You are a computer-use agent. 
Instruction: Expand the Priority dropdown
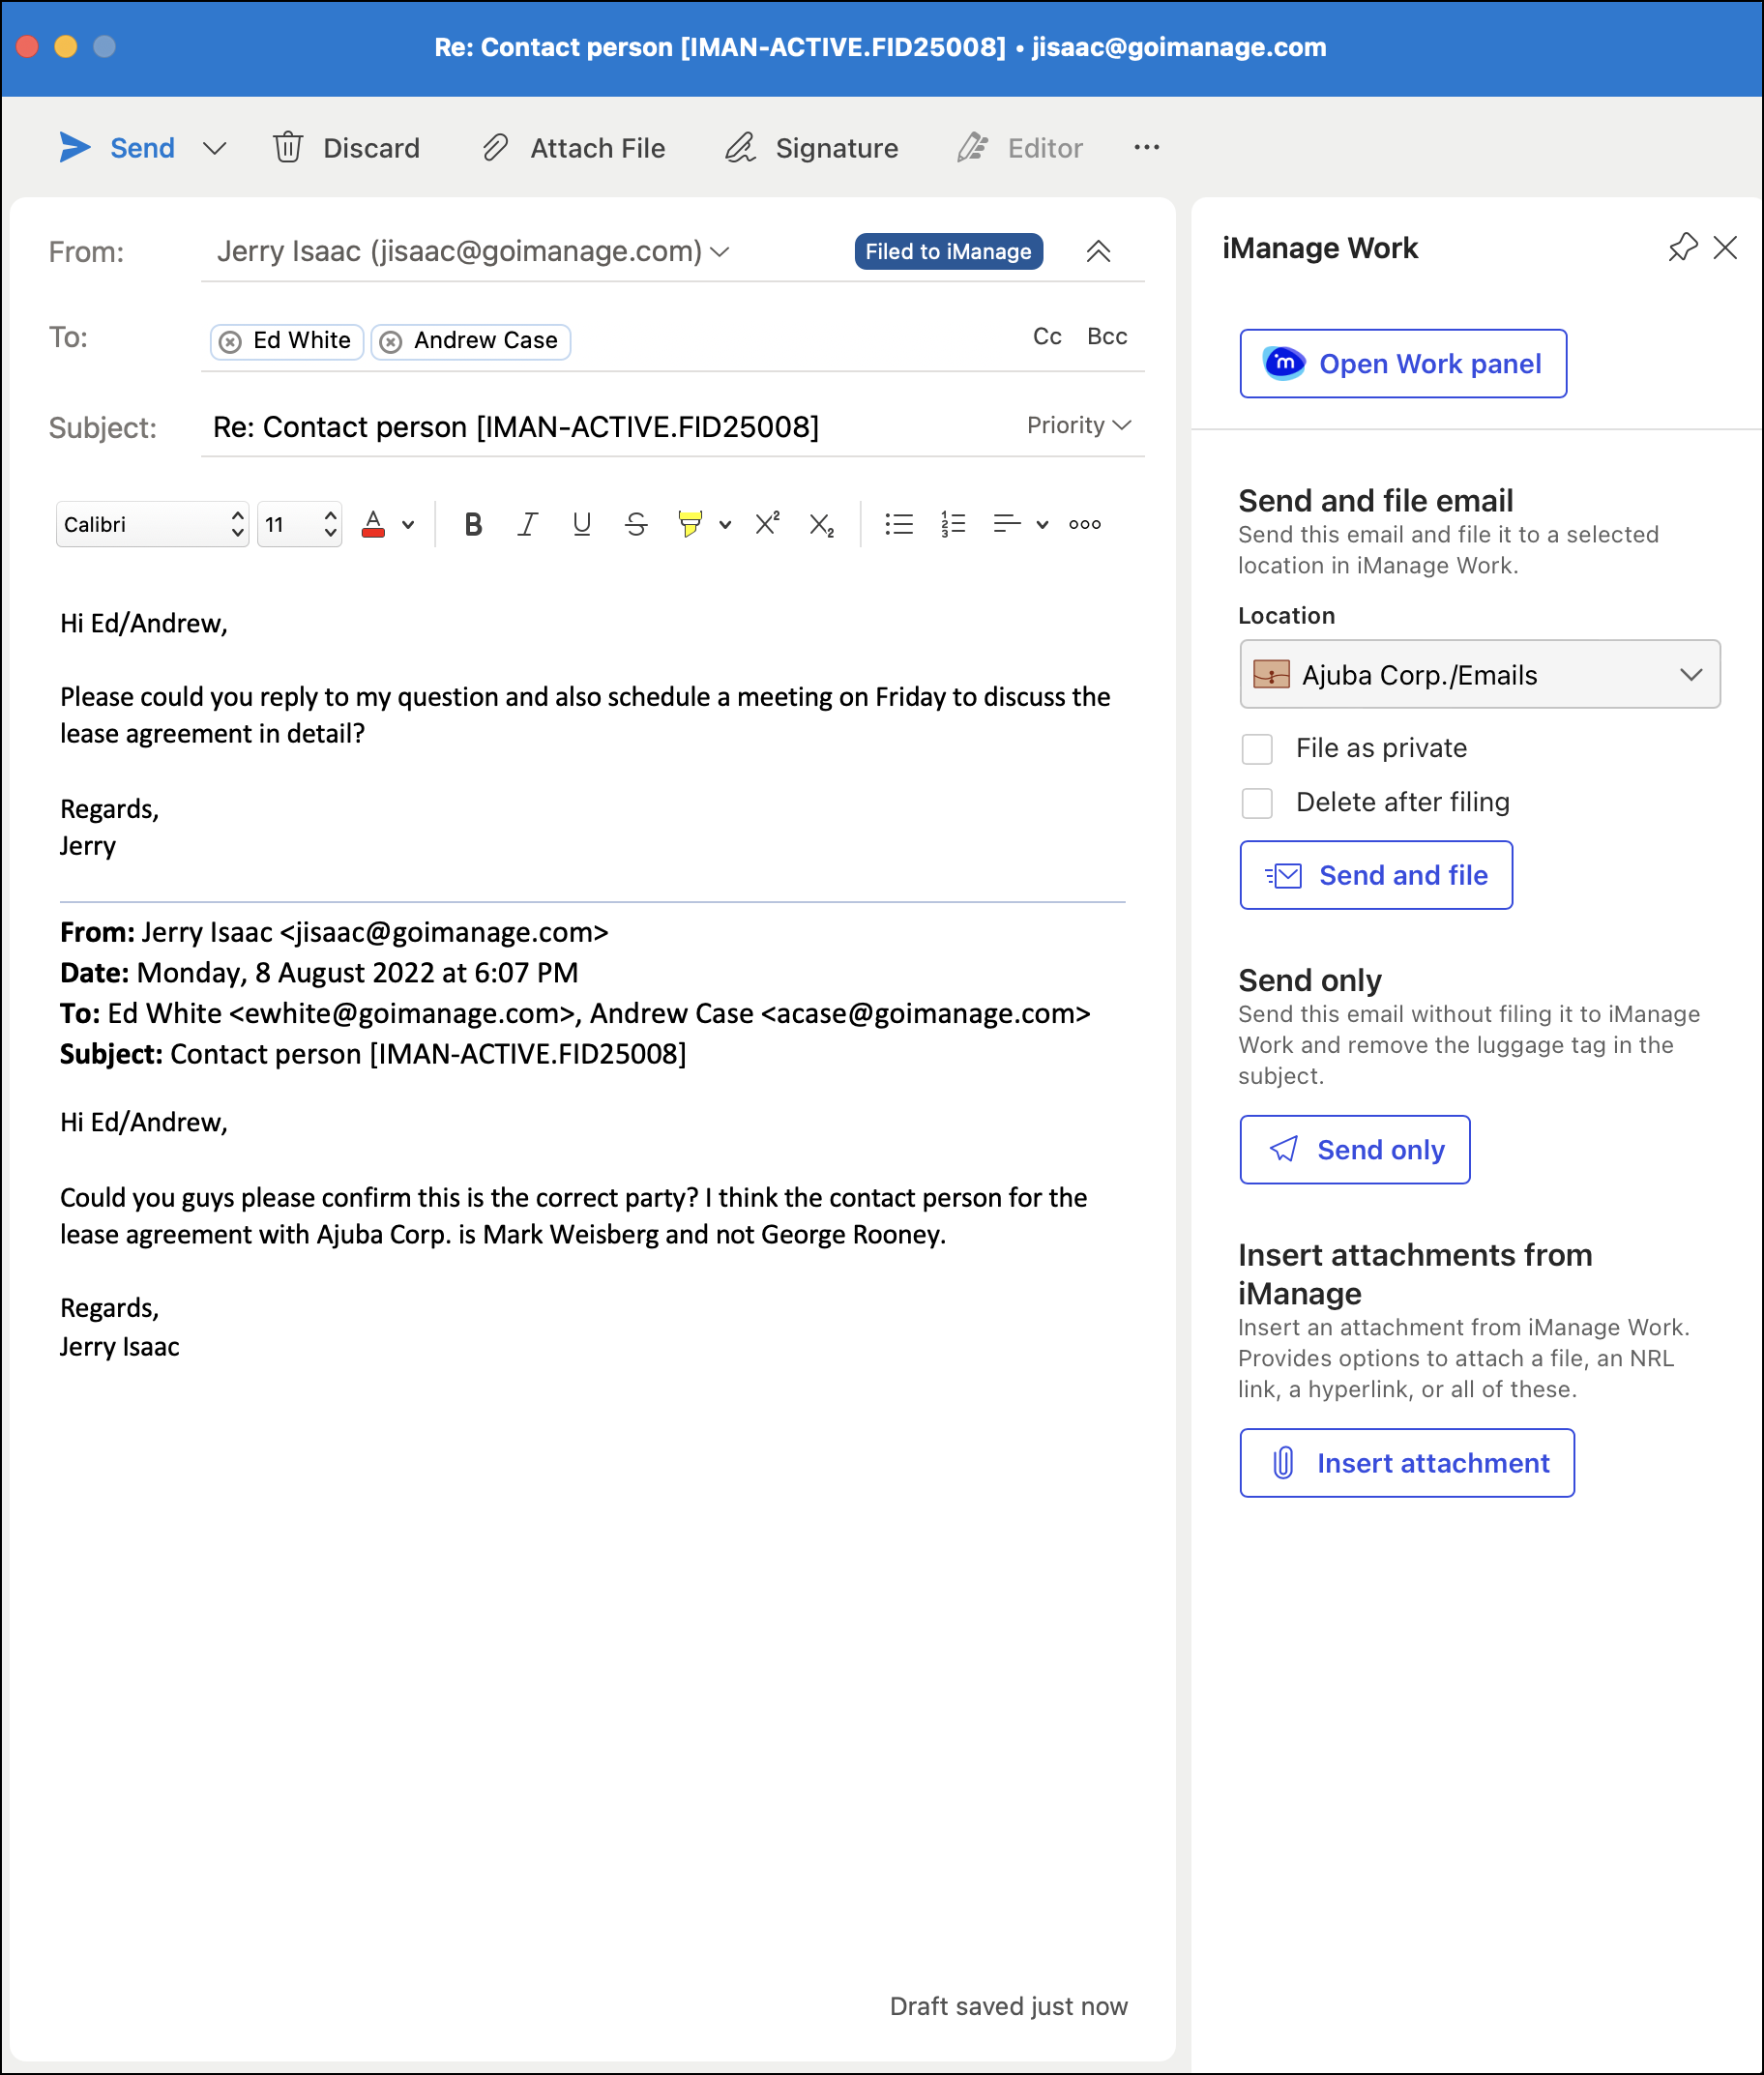pos(1078,425)
